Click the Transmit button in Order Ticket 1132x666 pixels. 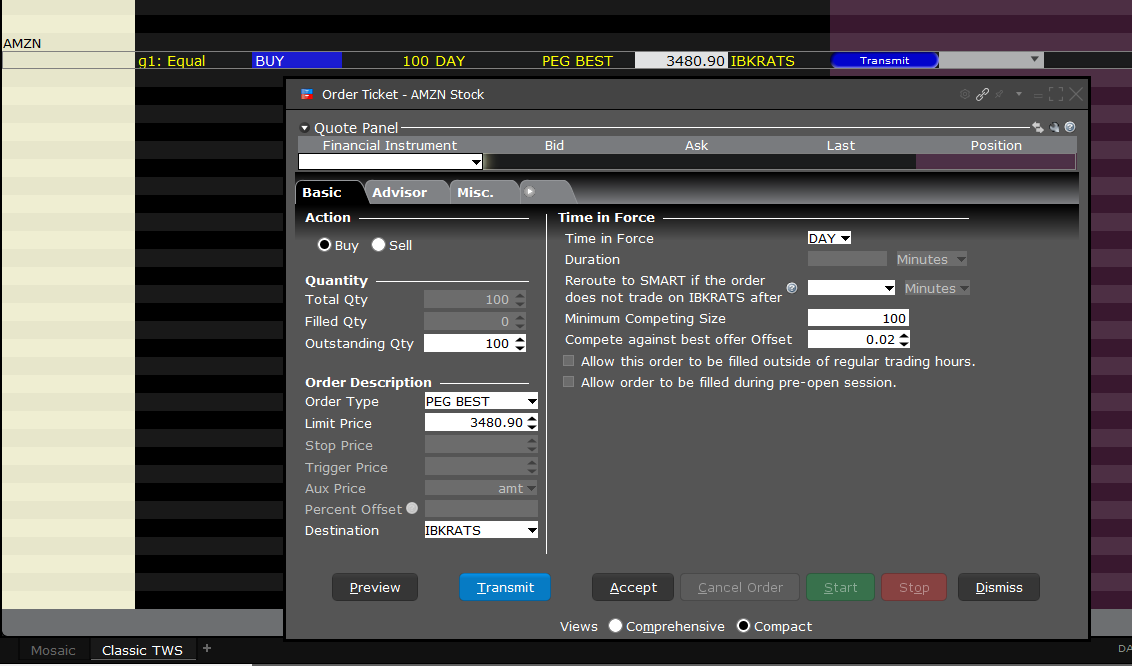pyautogui.click(x=505, y=587)
